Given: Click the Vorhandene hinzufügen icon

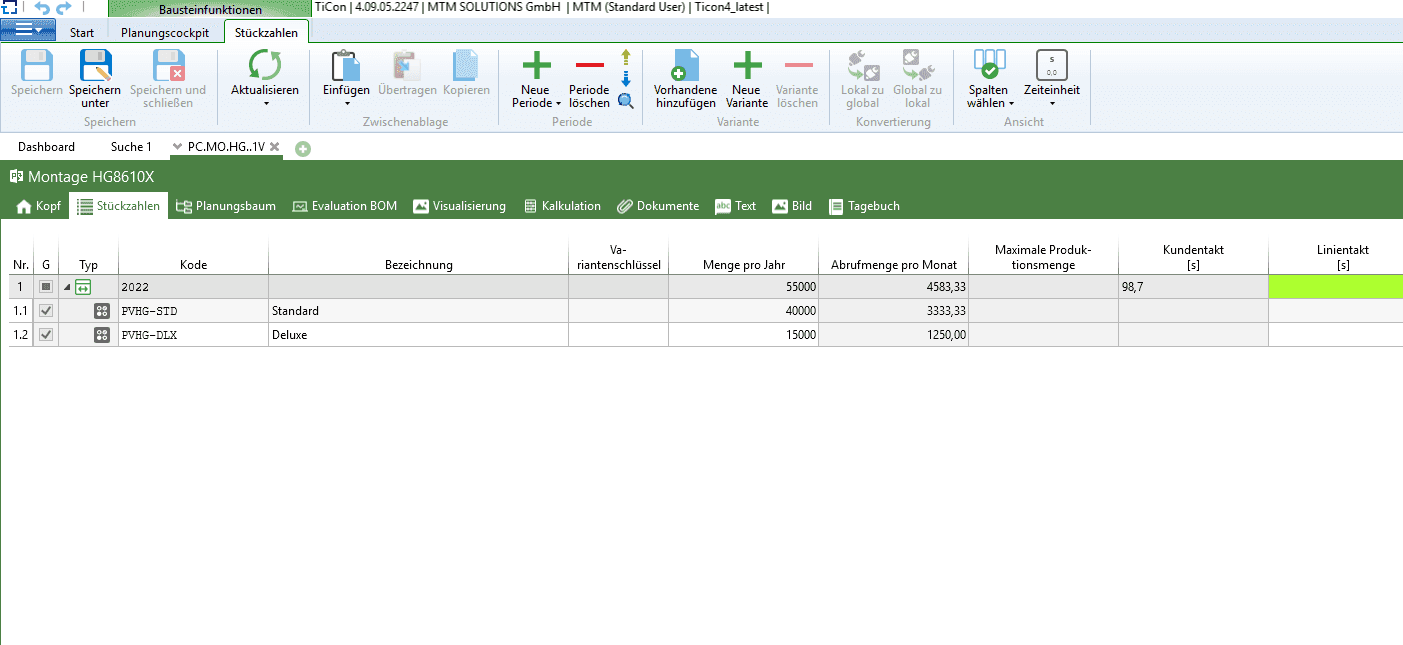Looking at the screenshot, I should tap(685, 66).
